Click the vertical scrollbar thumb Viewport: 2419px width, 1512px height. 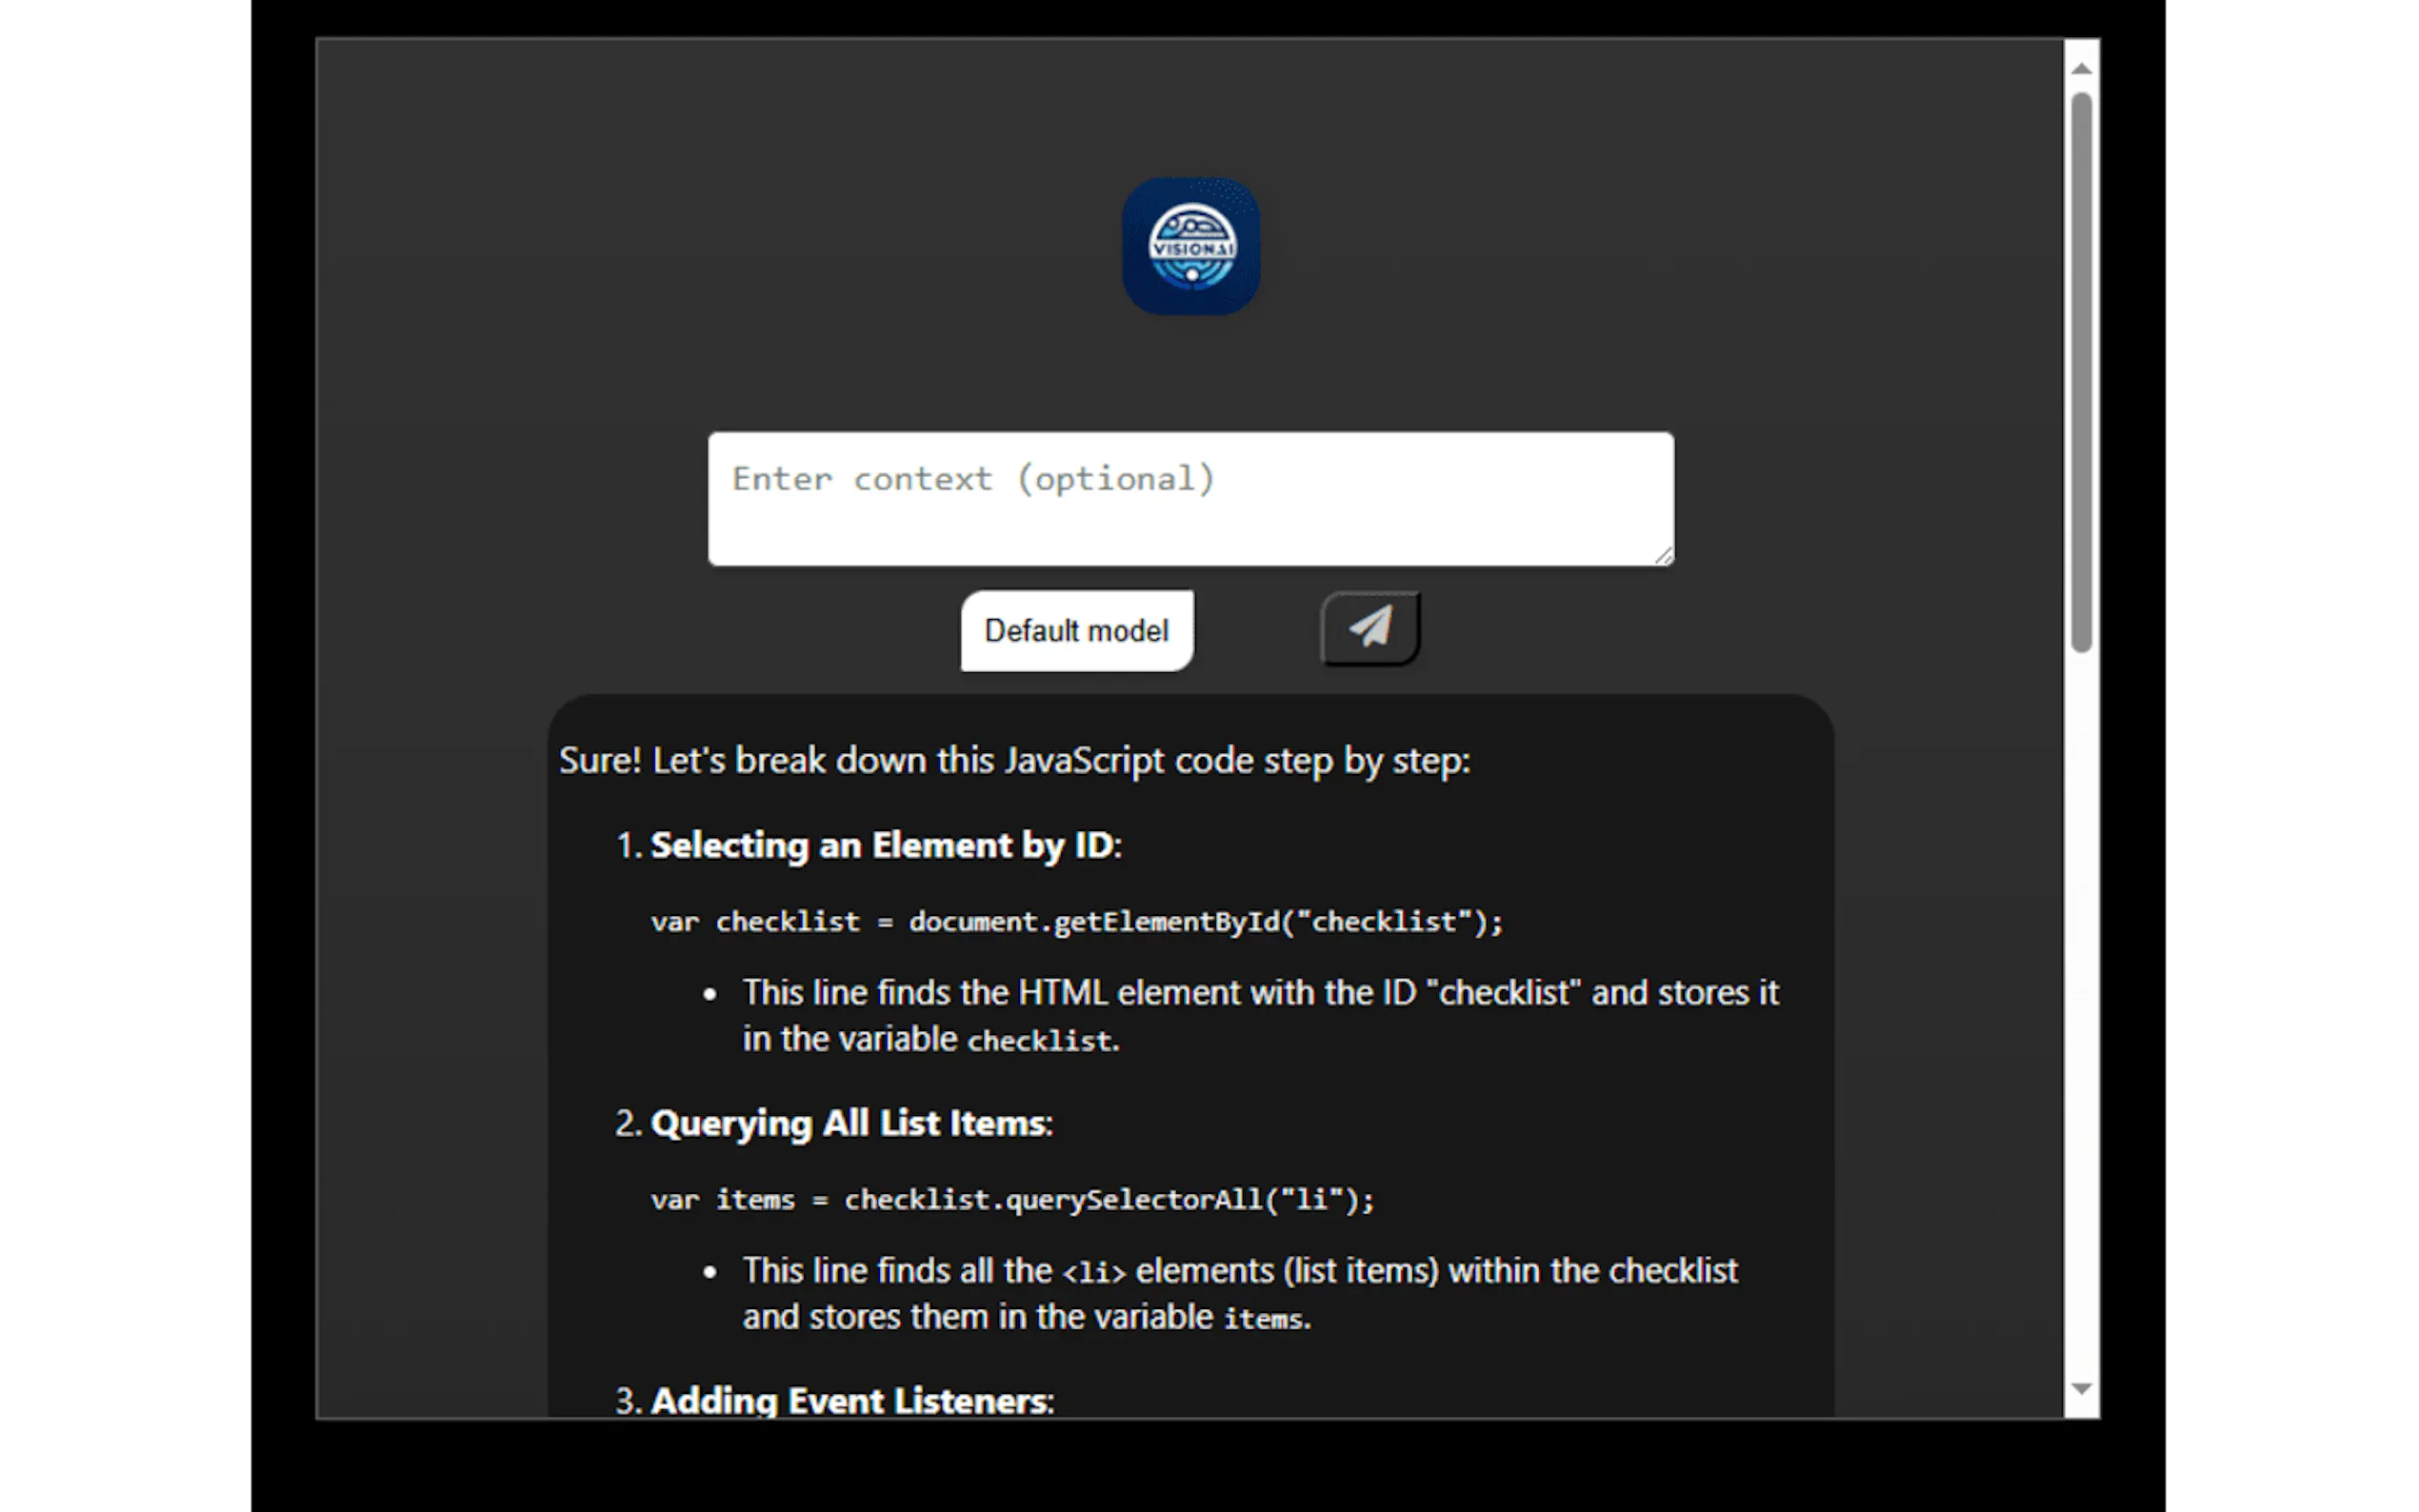(2081, 370)
